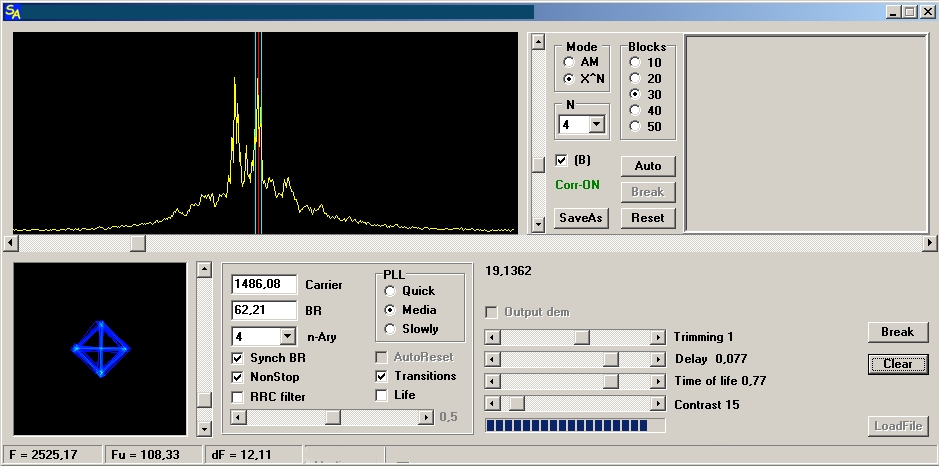The height and width of the screenshot is (466, 939).
Task: Click spectrum horizontal scrollbar right arrow
Action: (x=930, y=243)
